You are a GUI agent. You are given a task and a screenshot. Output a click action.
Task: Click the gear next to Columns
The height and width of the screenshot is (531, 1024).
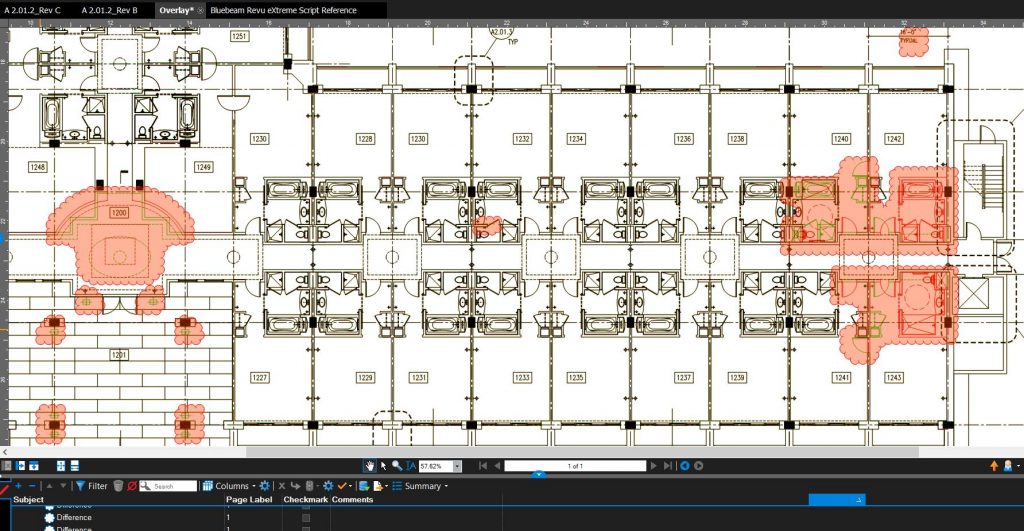point(264,486)
